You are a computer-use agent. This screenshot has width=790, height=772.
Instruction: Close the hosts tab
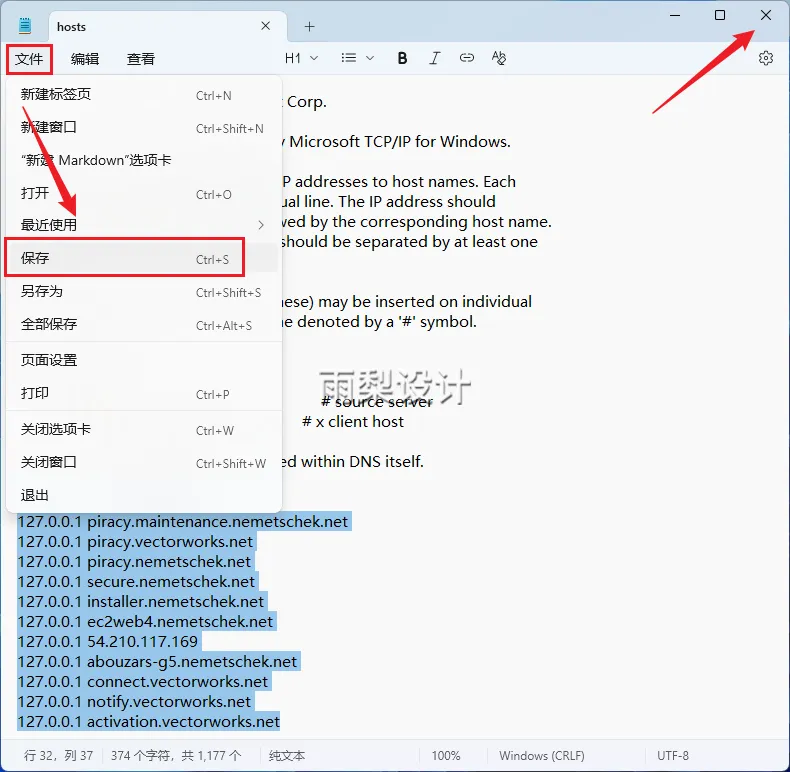click(x=266, y=26)
